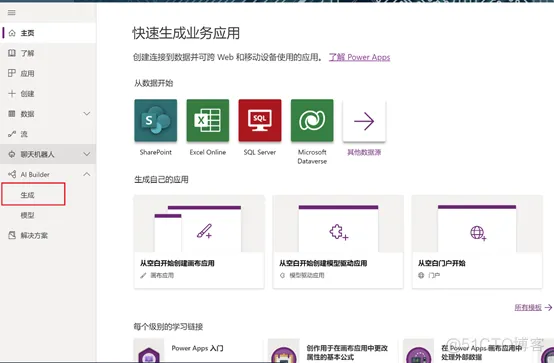Click the formulas learning card round icon
554x363 pixels.
point(284,355)
